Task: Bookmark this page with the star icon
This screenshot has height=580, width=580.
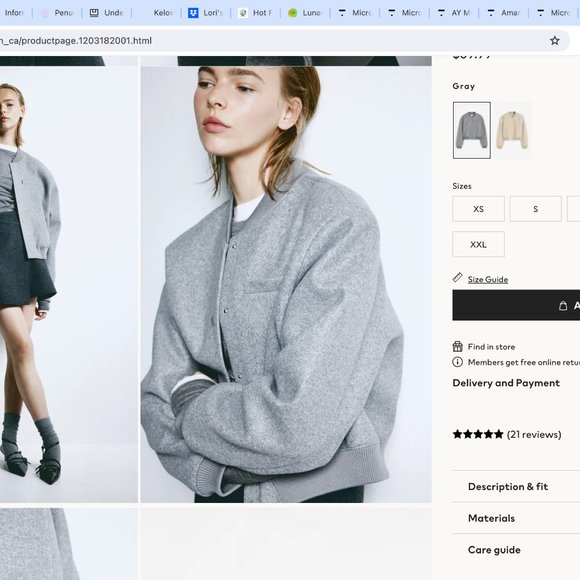Action: click(554, 41)
